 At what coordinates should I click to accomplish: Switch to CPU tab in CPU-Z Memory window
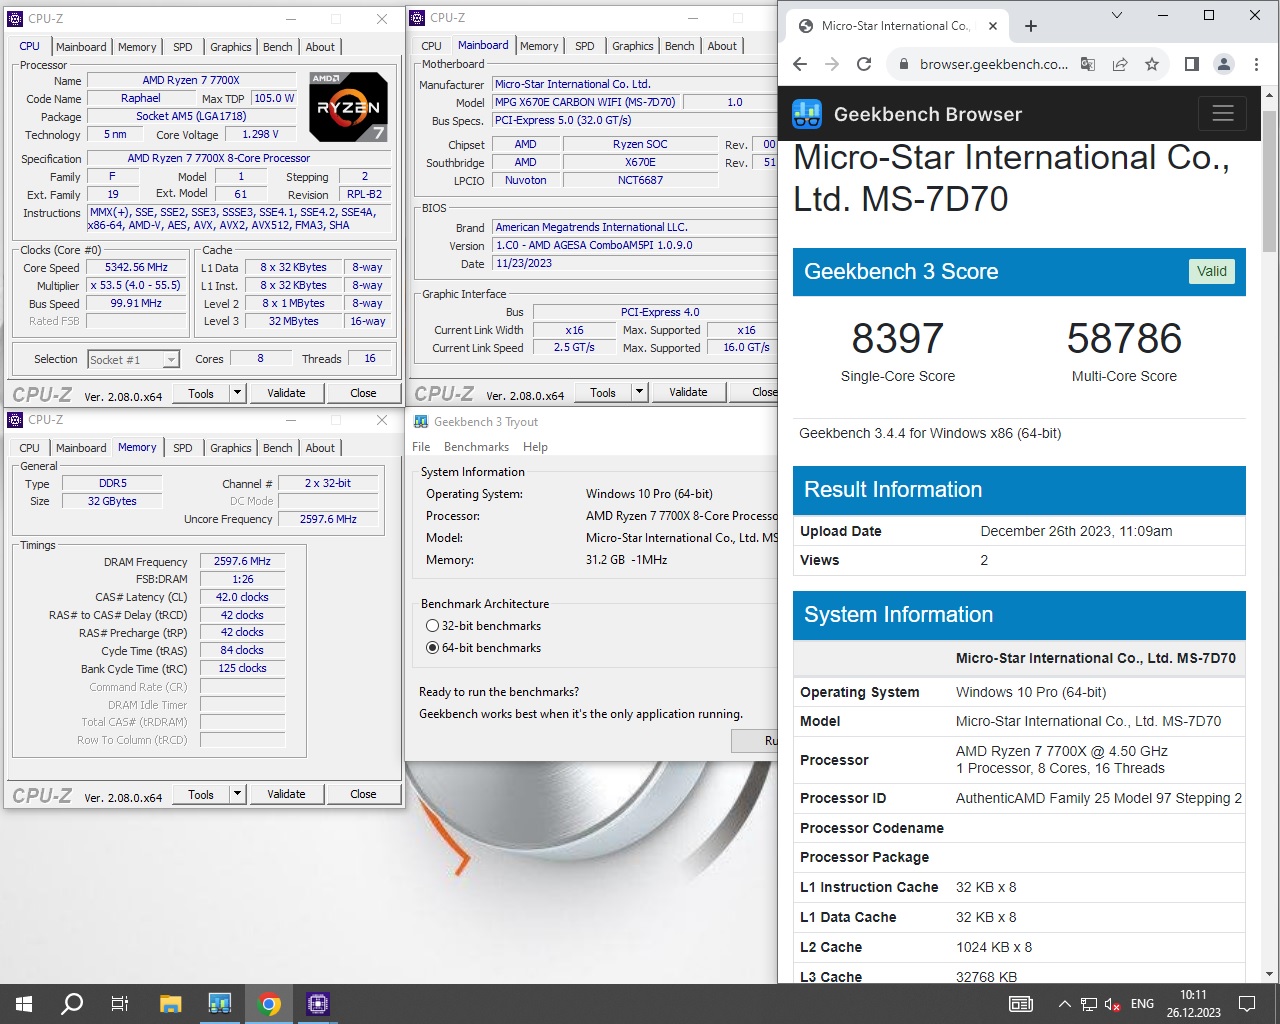coord(29,448)
